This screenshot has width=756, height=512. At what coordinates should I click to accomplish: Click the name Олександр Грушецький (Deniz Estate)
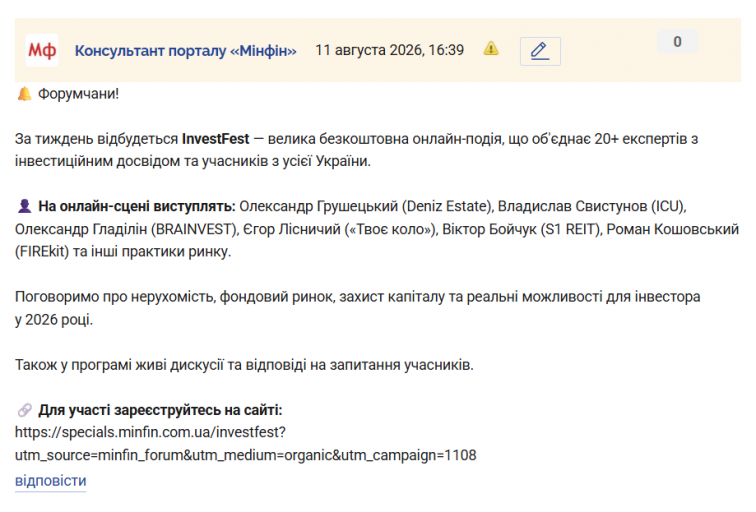(366, 206)
